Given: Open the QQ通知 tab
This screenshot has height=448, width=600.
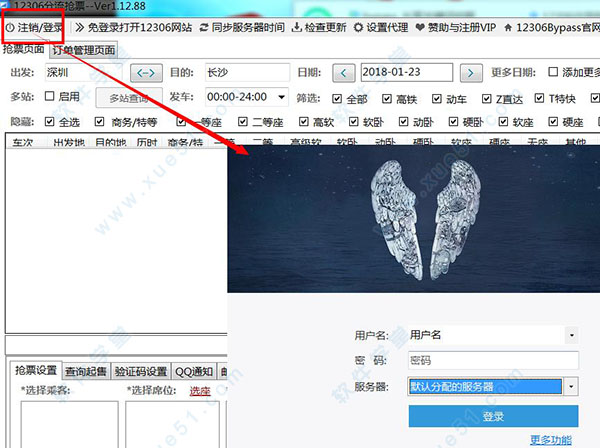Looking at the screenshot, I should pyautogui.click(x=194, y=371).
